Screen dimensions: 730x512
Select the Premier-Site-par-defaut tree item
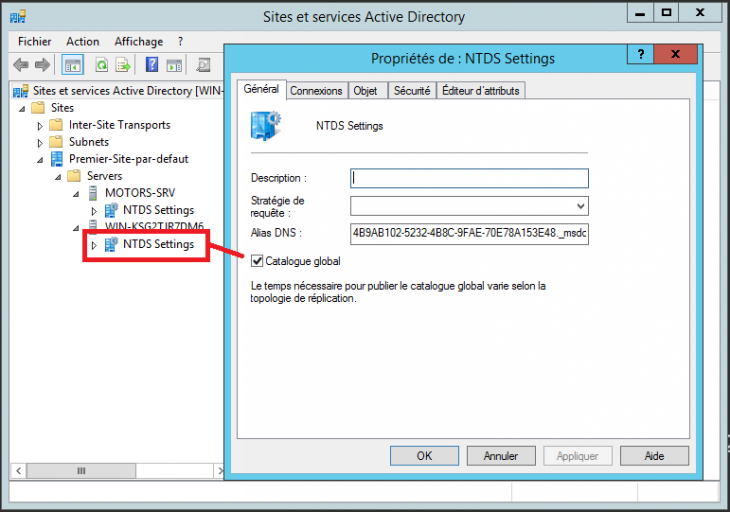click(128, 159)
